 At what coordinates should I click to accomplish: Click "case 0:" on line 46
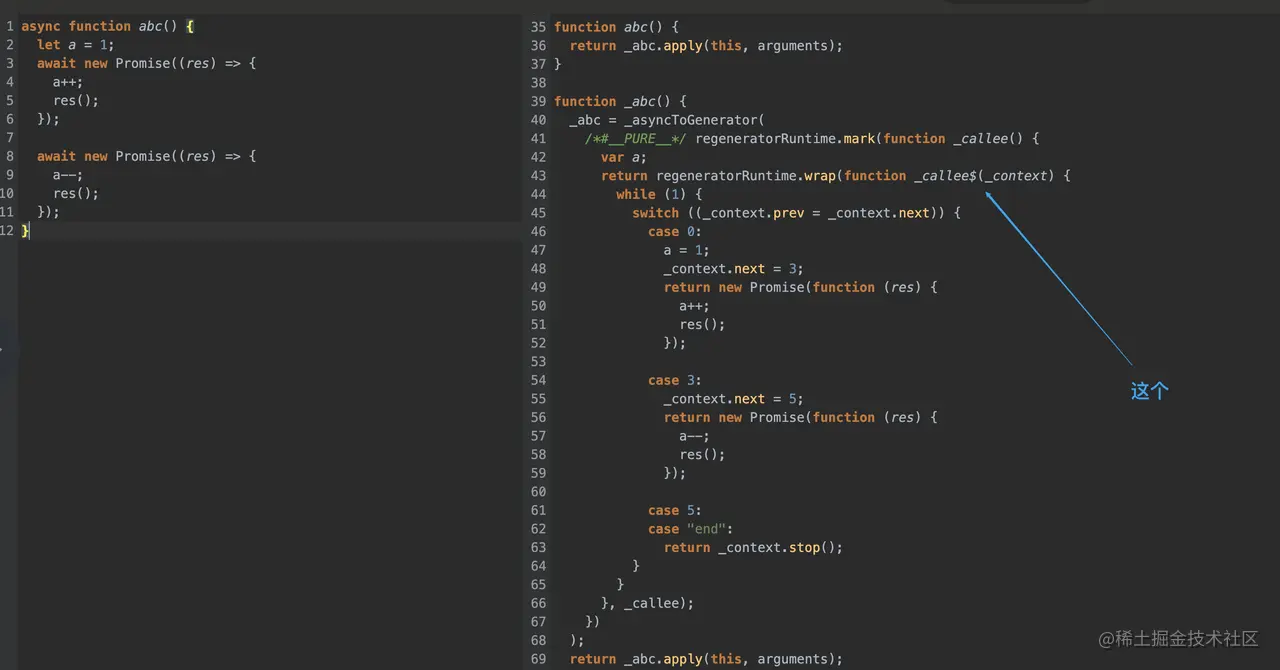pyautogui.click(x=675, y=231)
